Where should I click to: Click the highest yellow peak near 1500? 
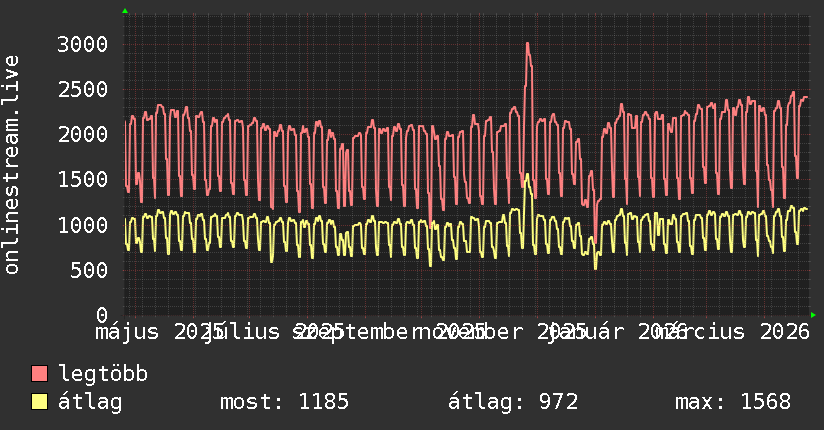click(x=527, y=175)
